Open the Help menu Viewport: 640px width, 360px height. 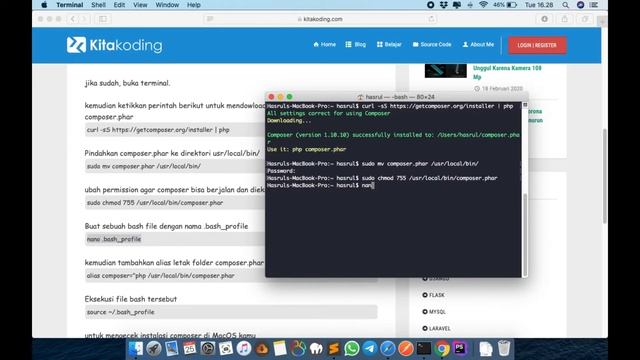tap(193, 5)
